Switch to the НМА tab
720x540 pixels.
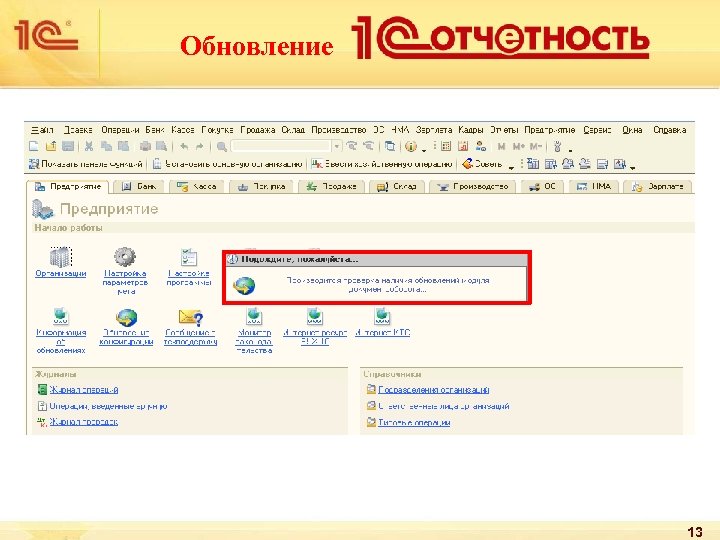click(594, 186)
